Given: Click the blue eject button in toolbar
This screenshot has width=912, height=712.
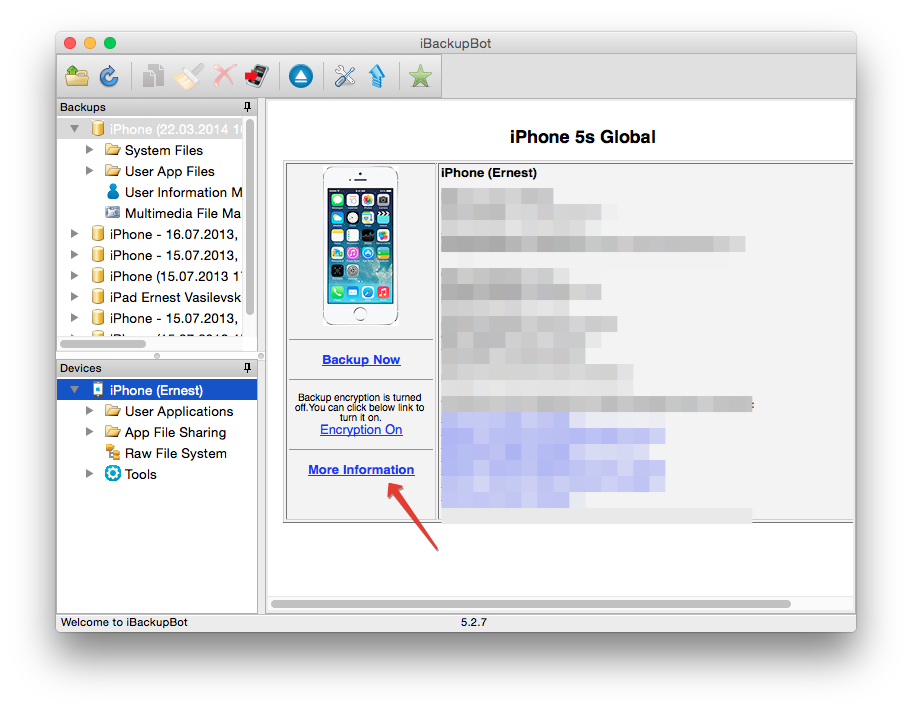Looking at the screenshot, I should coord(301,76).
